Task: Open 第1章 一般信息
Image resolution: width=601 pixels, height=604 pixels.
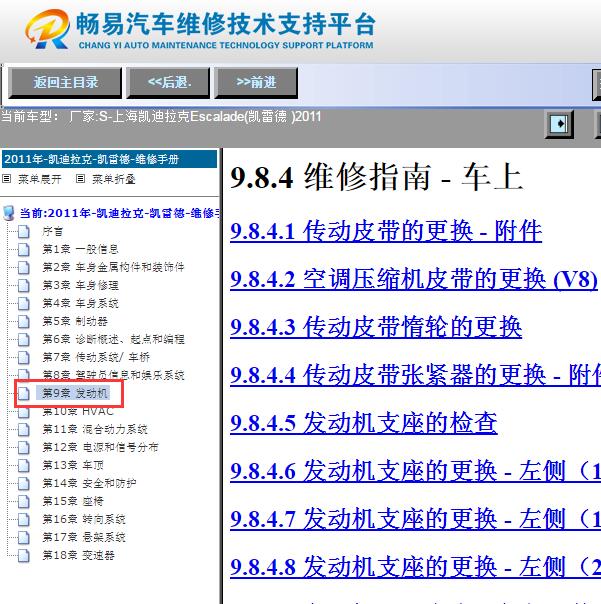Action: (80, 249)
